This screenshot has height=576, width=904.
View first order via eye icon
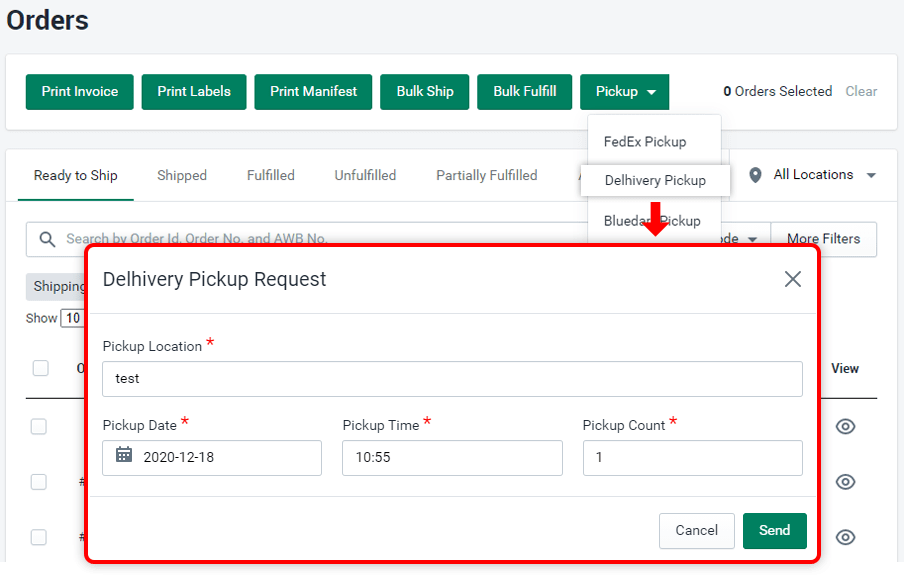point(845,427)
